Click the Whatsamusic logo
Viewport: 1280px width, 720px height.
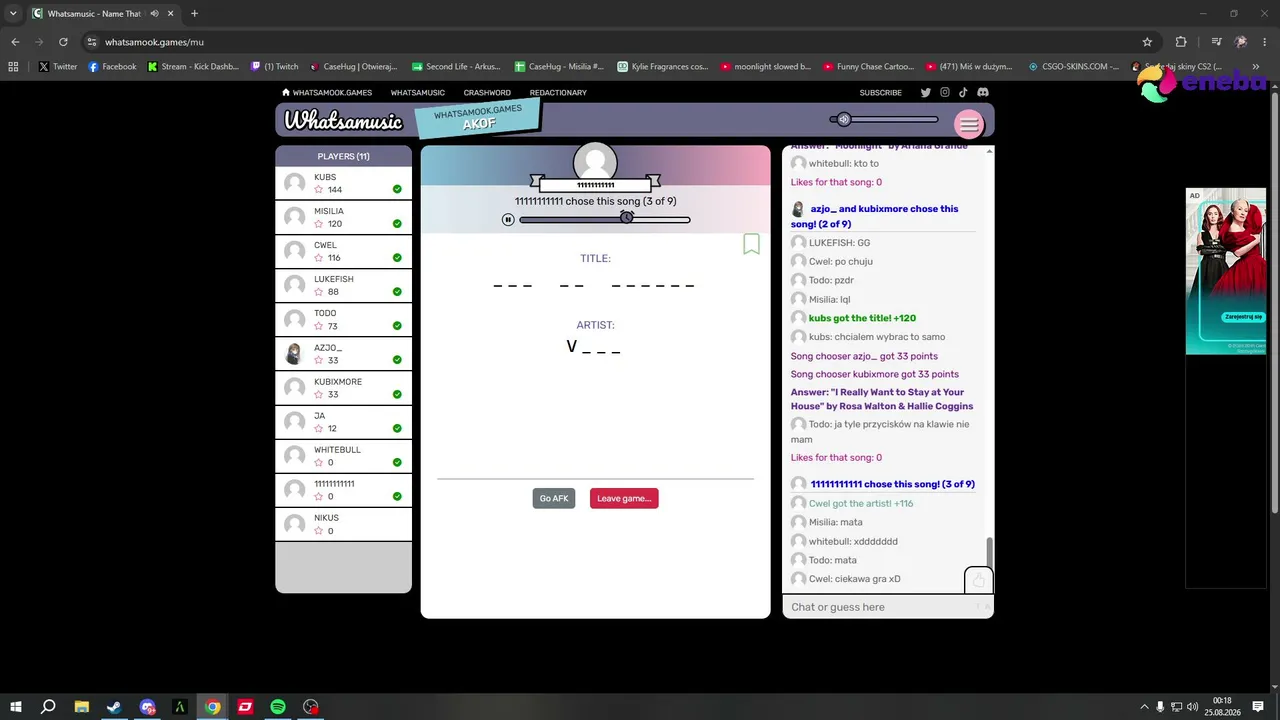pos(343,121)
